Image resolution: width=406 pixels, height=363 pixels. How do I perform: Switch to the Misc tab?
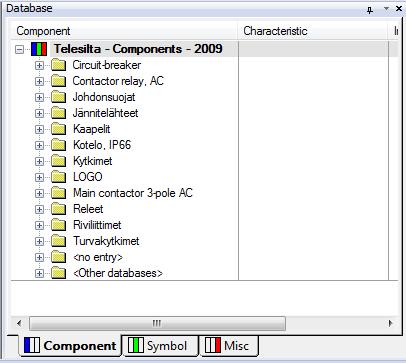[x=229, y=346]
